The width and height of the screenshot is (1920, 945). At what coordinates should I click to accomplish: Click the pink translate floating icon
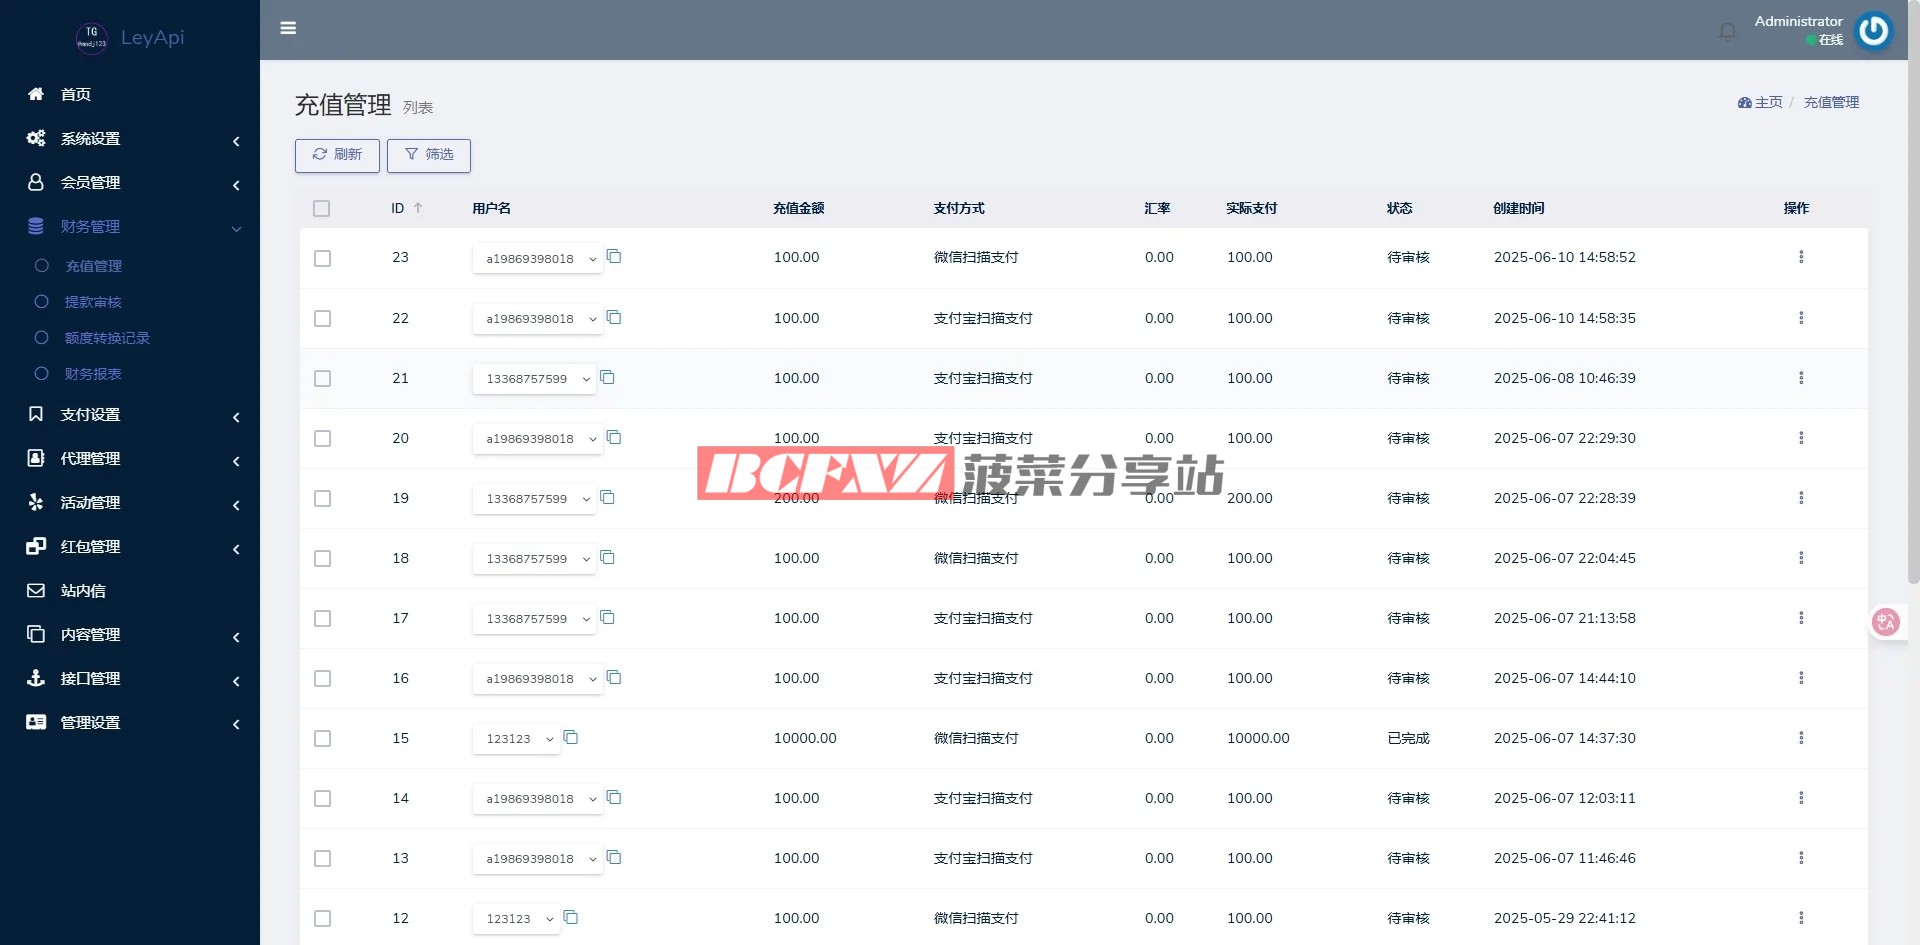click(1885, 622)
